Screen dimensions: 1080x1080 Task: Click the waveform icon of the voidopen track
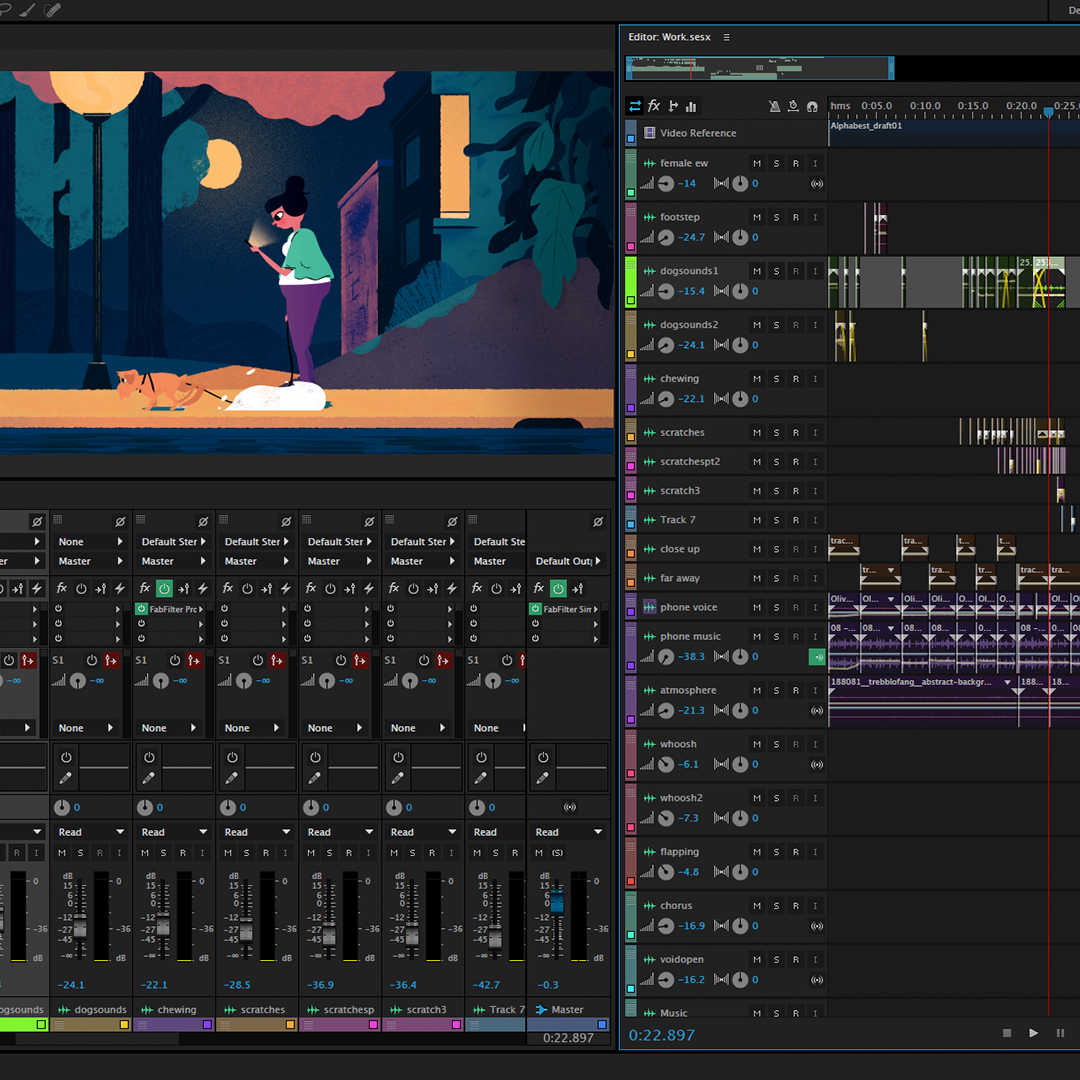point(649,959)
